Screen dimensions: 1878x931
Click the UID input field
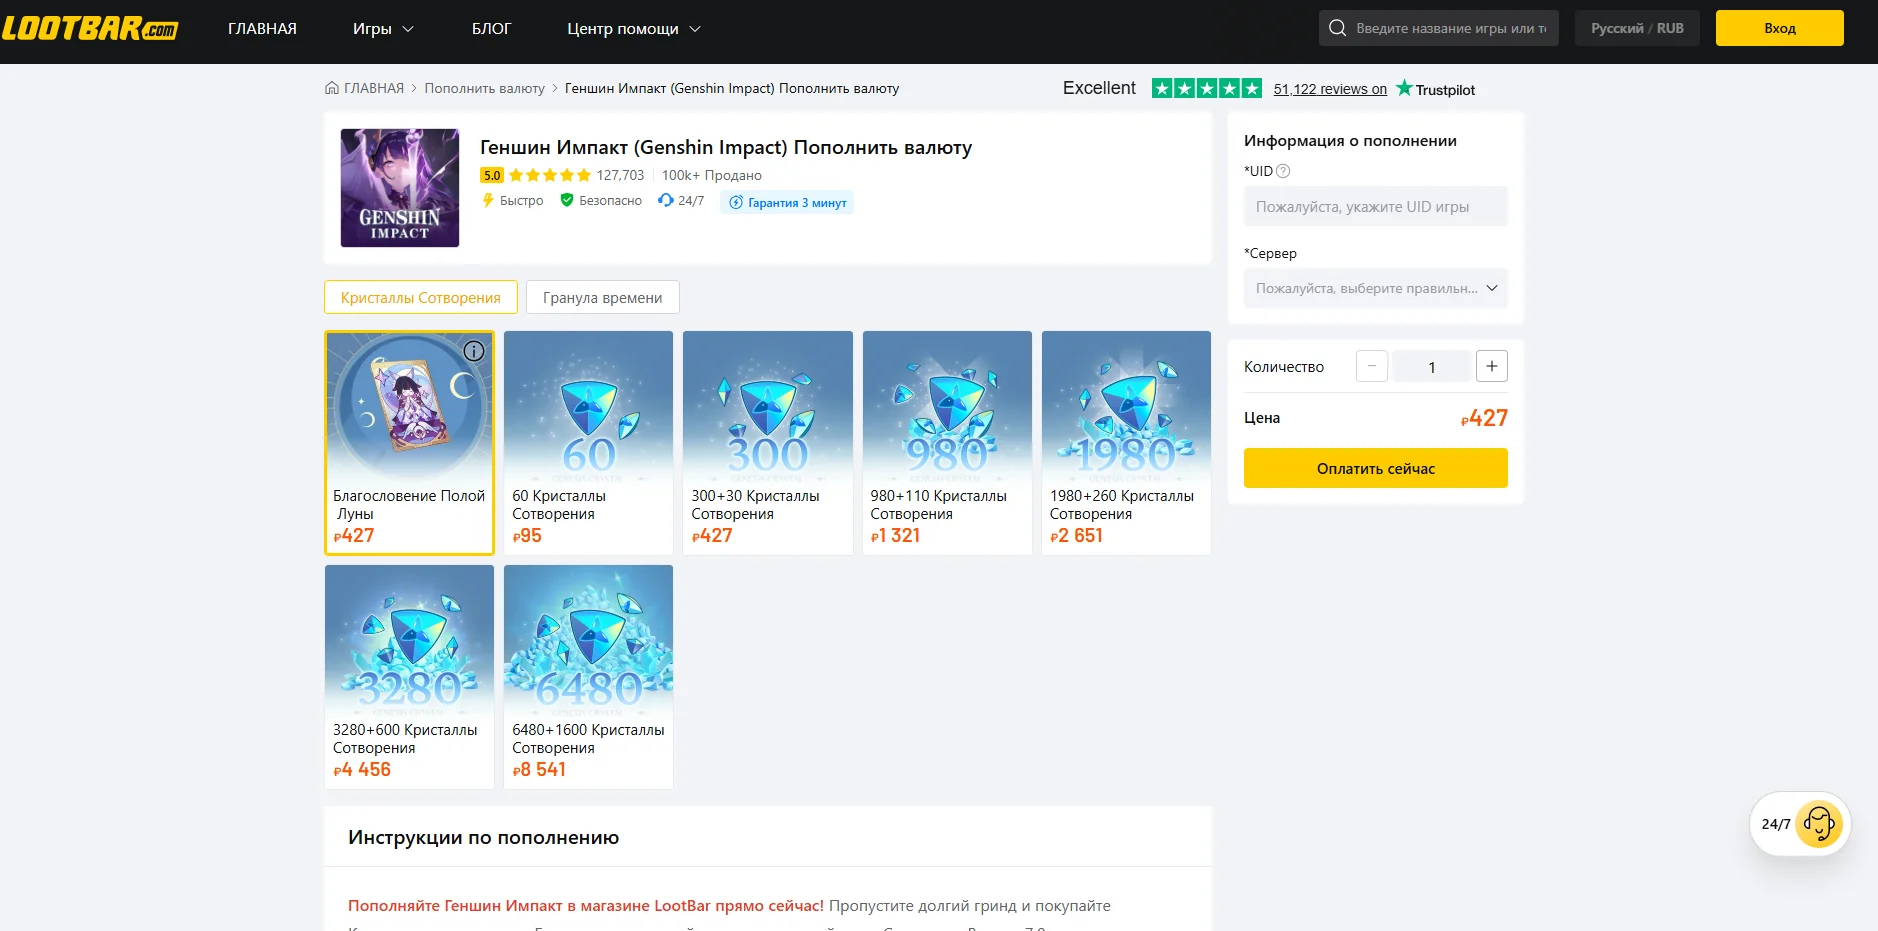click(x=1376, y=206)
